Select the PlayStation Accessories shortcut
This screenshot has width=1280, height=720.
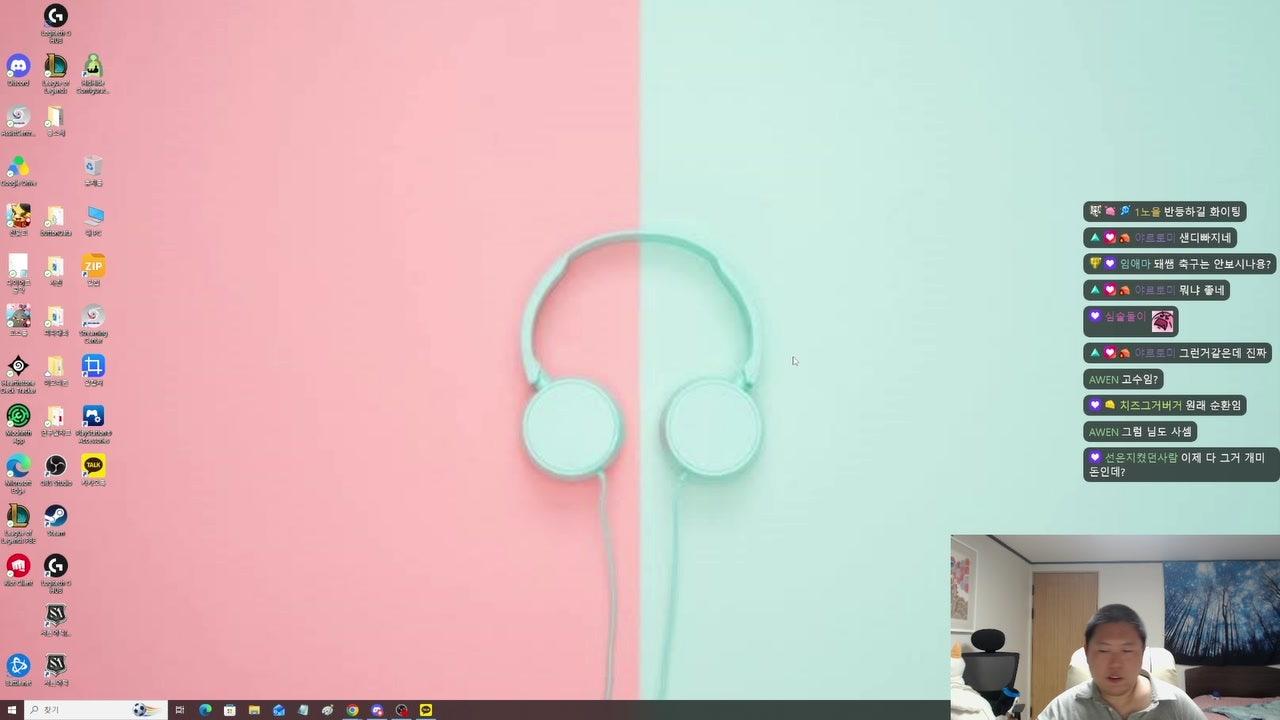pyautogui.click(x=93, y=422)
